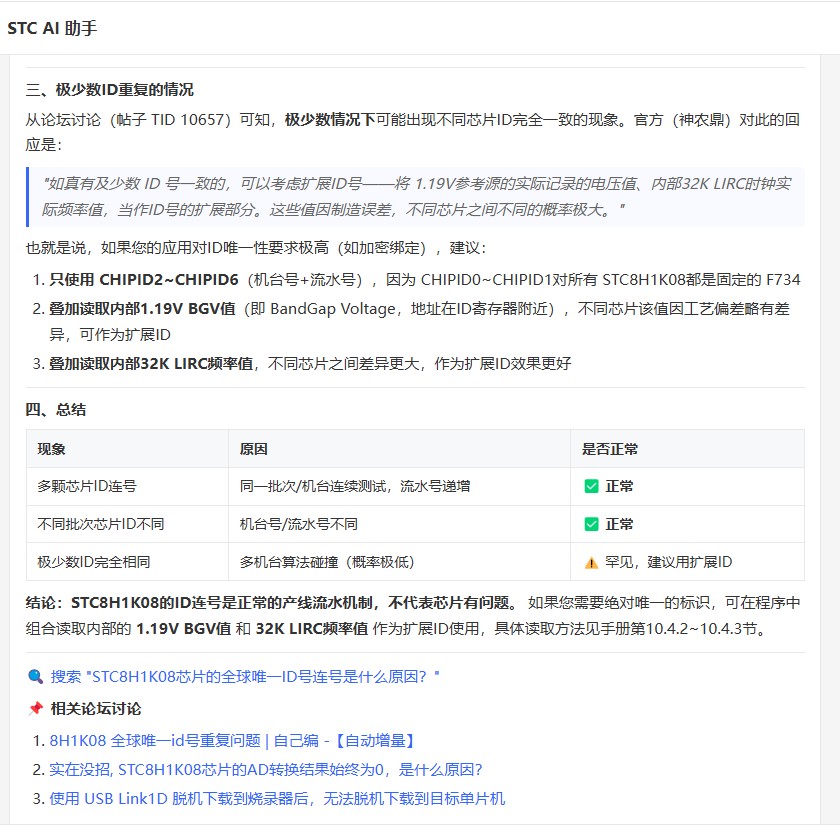Click bold text 叠加读取内部32K LIRC频率值
Image resolution: width=840 pixels, height=833 pixels.
(x=151, y=364)
